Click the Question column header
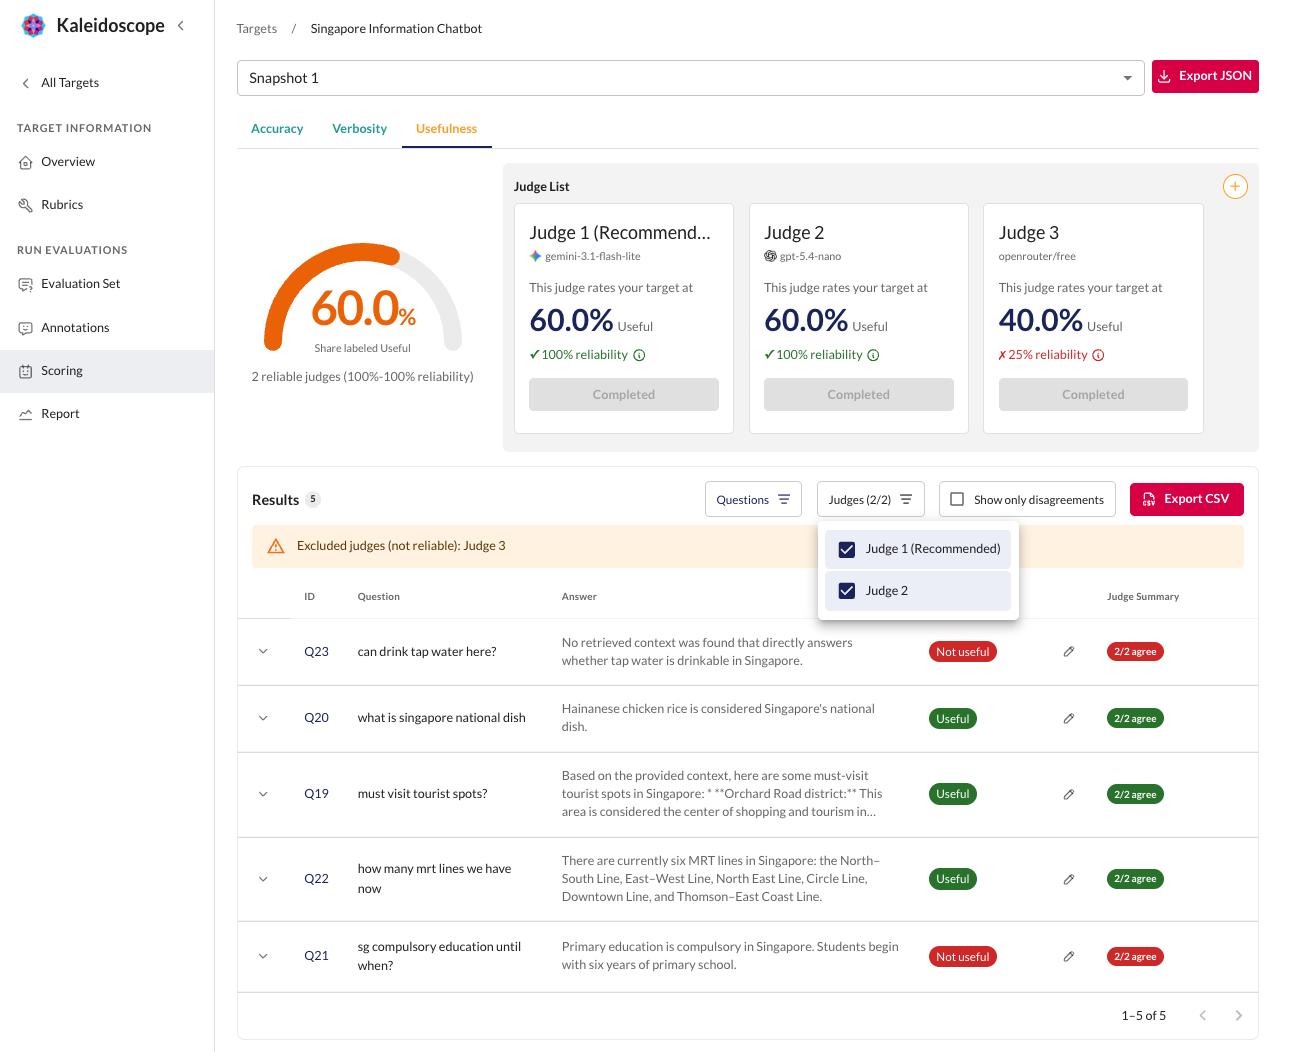Viewport: 1291px width, 1052px height. (x=379, y=597)
